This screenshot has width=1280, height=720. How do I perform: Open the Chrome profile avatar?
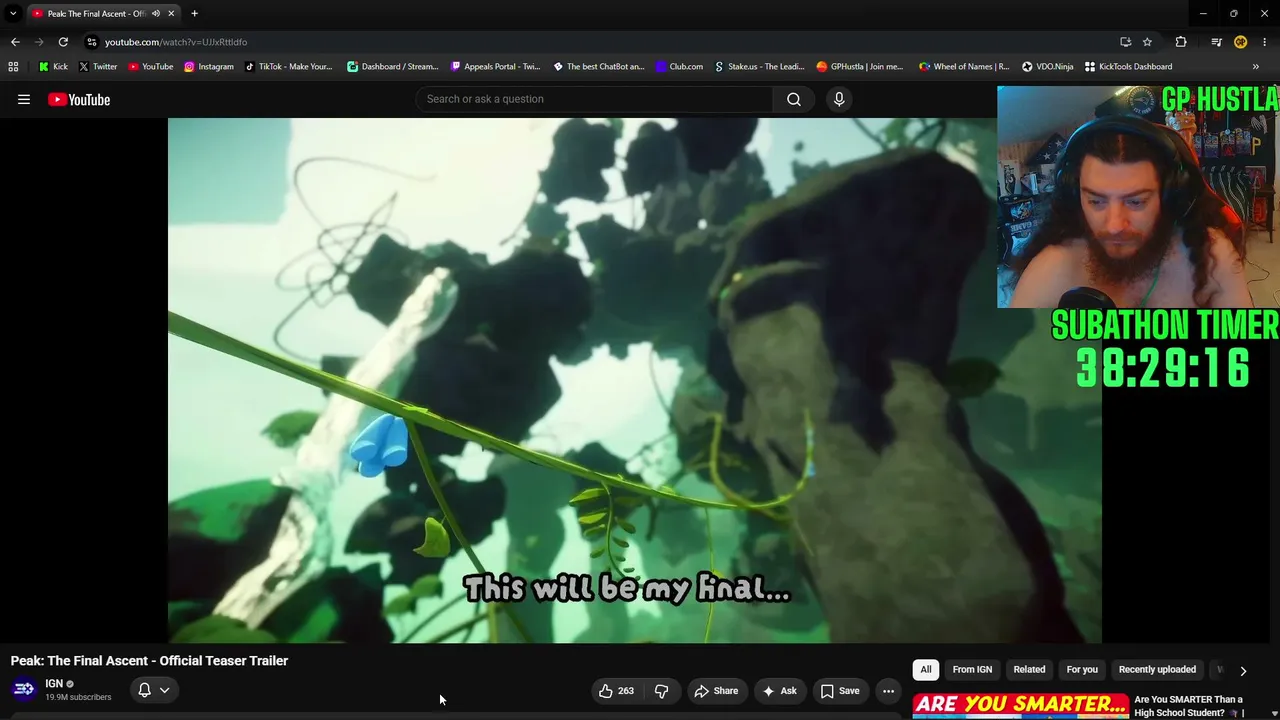pyautogui.click(x=1240, y=42)
